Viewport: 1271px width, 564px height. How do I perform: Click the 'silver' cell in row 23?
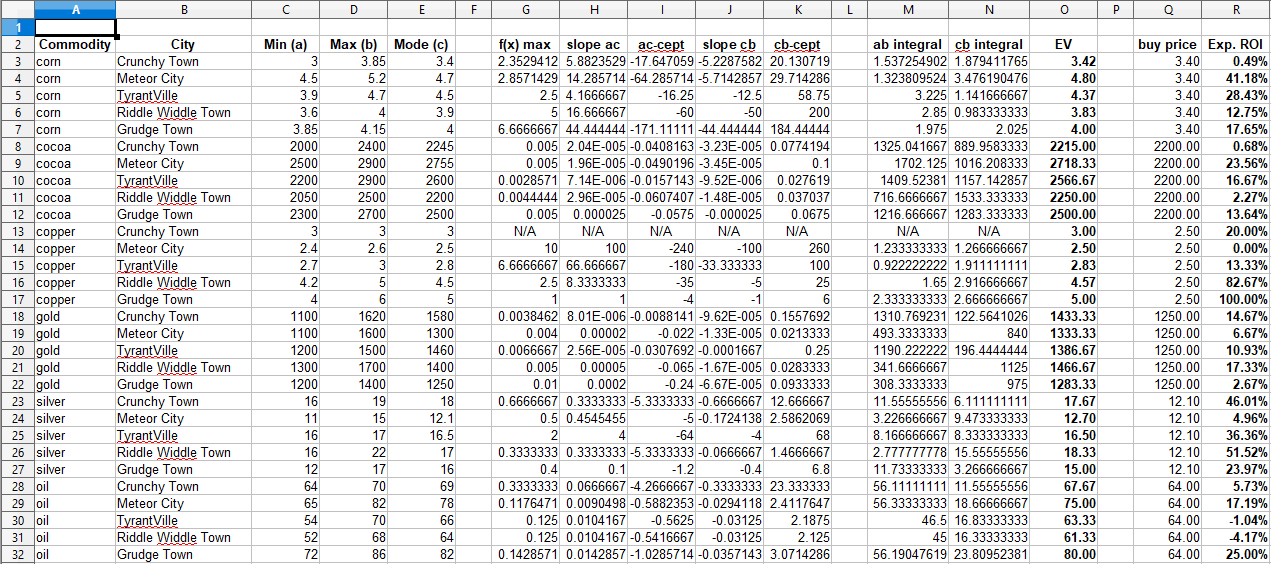click(x=76, y=401)
